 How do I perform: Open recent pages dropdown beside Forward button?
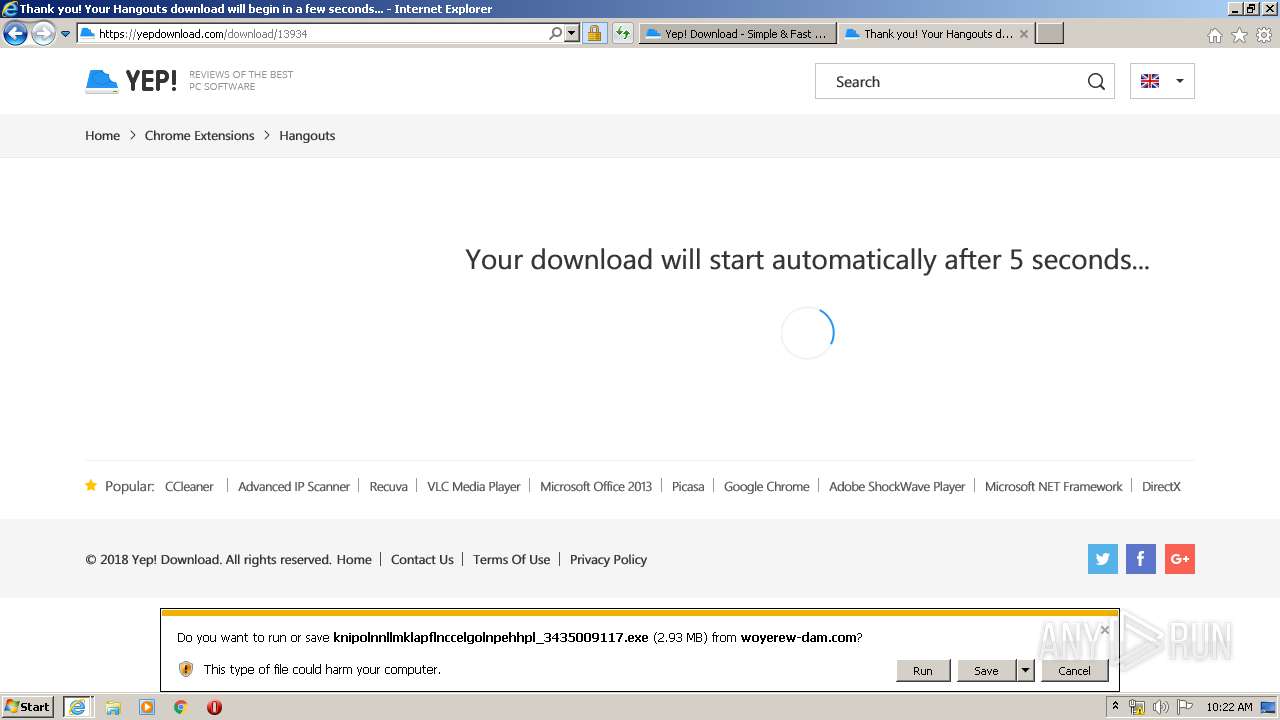point(65,34)
